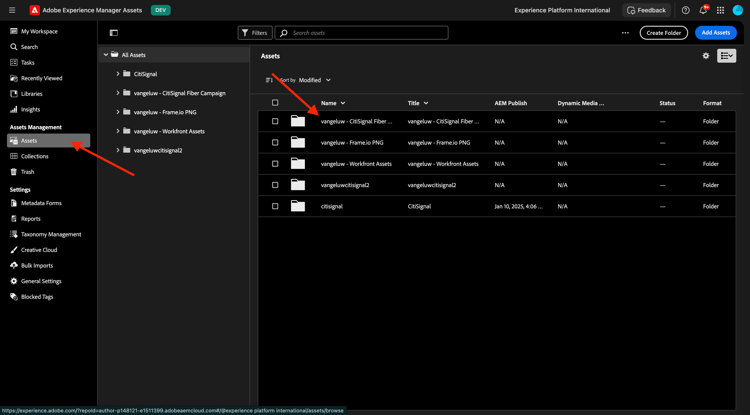Open the notifications bell icon
The image size is (750, 415).
click(x=703, y=10)
